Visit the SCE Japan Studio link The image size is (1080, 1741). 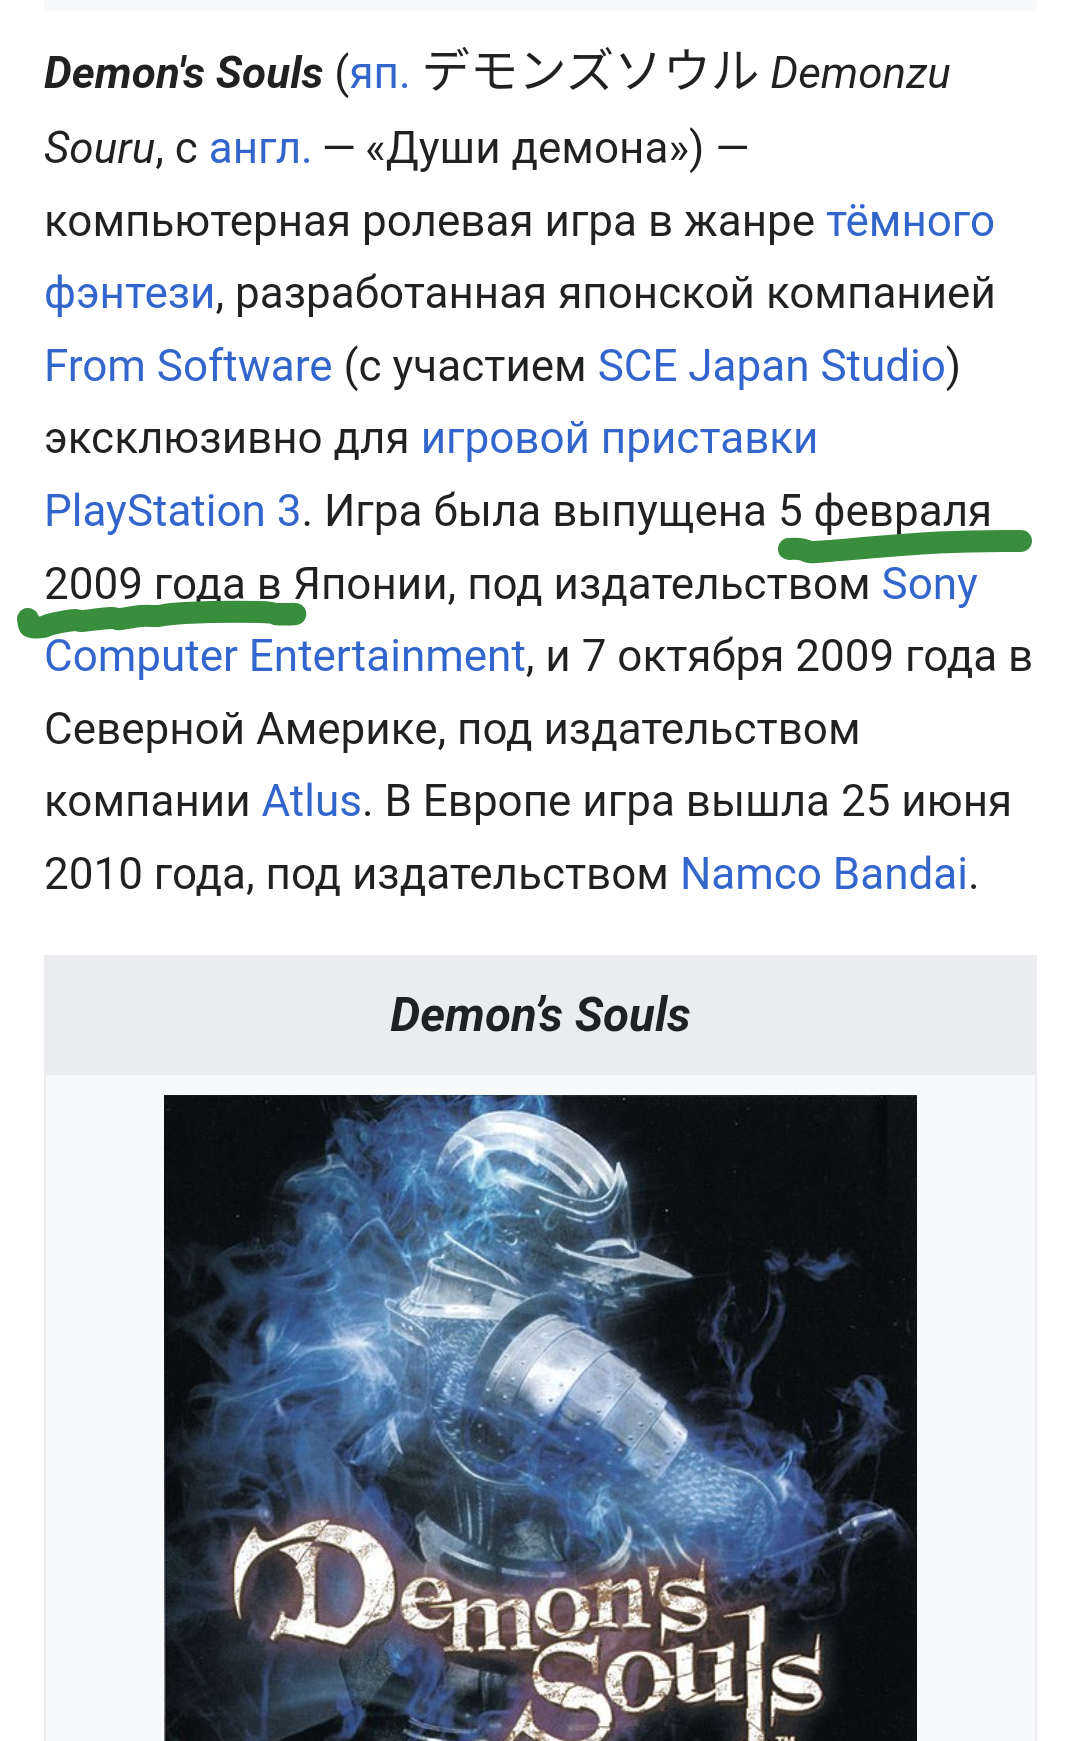772,366
